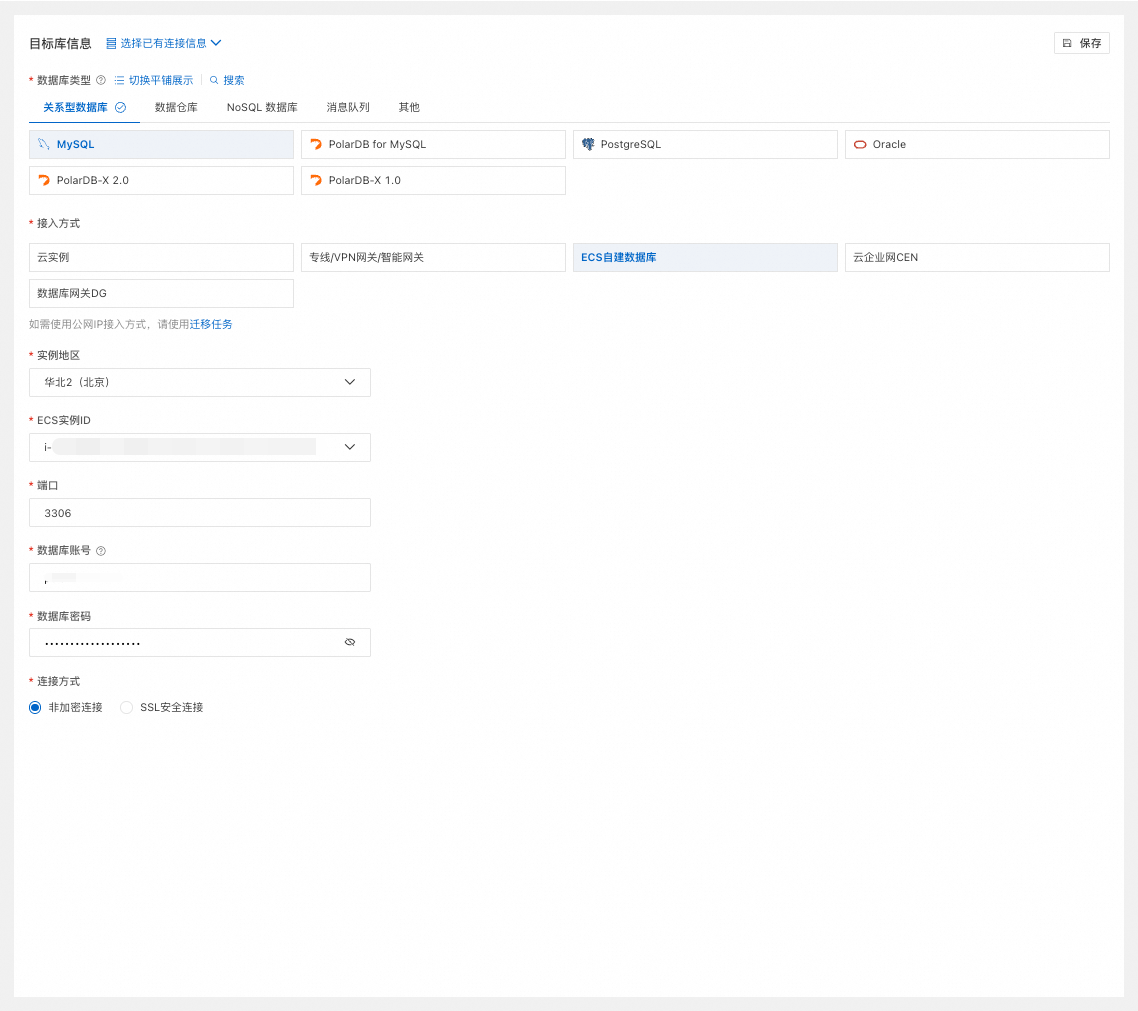The height and width of the screenshot is (1011, 1138).
Task: Choose 数据库网关DG access method
Action: [x=161, y=293]
